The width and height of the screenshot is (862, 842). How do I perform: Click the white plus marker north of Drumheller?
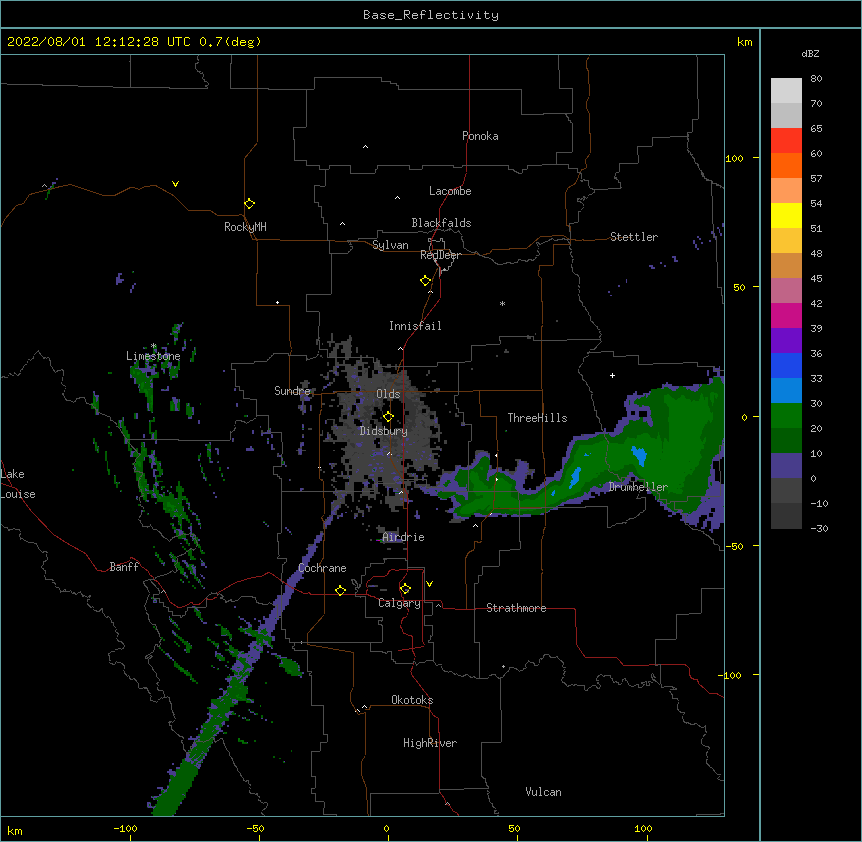[x=612, y=375]
